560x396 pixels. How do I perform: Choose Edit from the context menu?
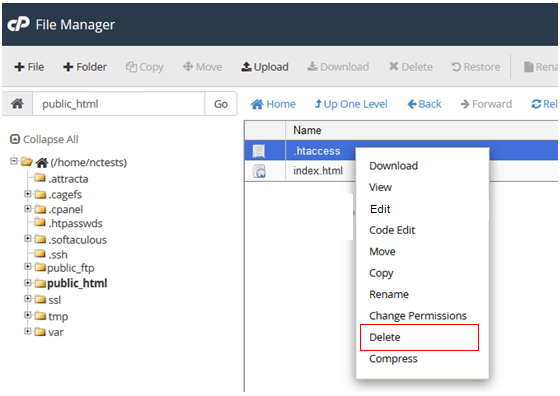click(380, 209)
